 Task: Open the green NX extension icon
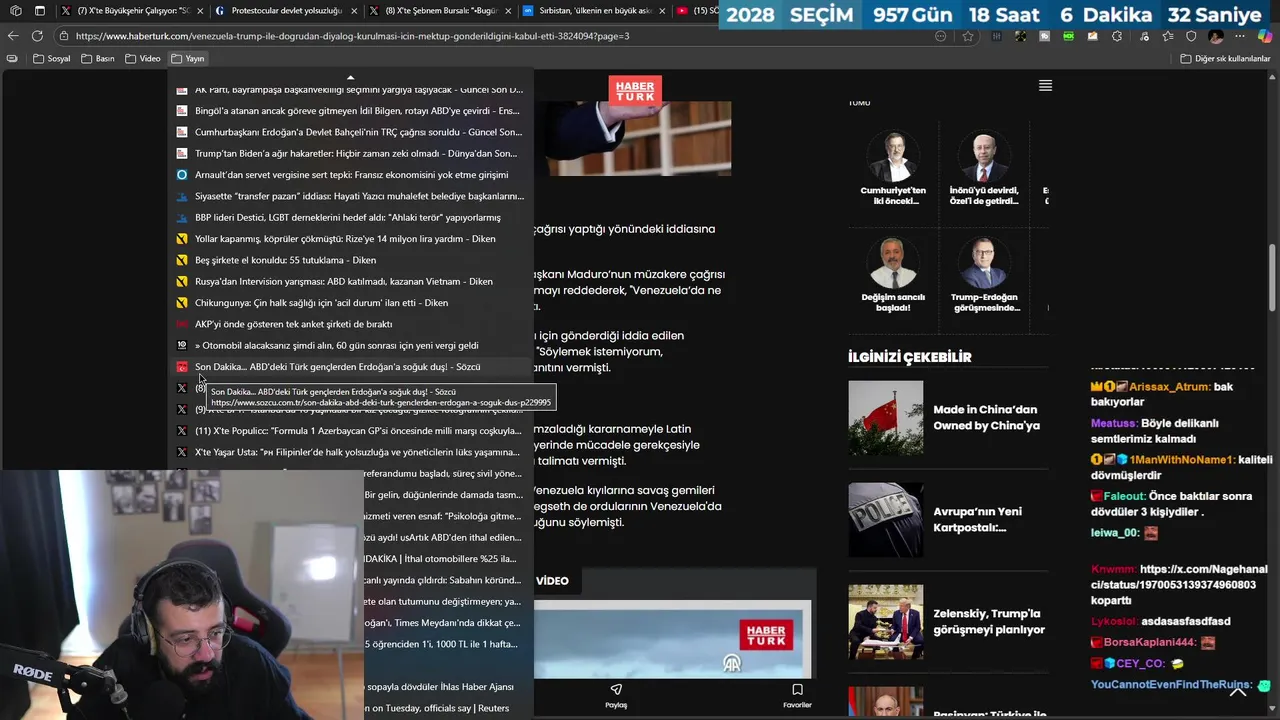tap(1068, 36)
